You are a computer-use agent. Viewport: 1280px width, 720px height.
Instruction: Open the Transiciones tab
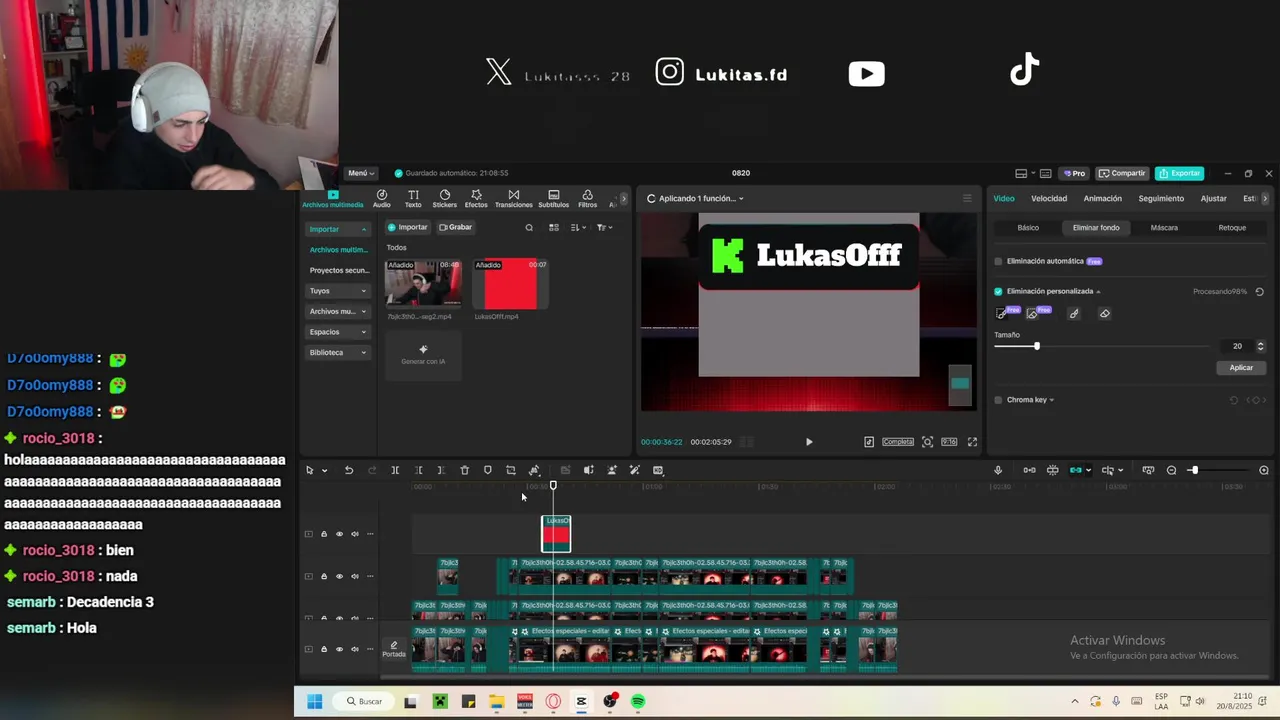514,199
